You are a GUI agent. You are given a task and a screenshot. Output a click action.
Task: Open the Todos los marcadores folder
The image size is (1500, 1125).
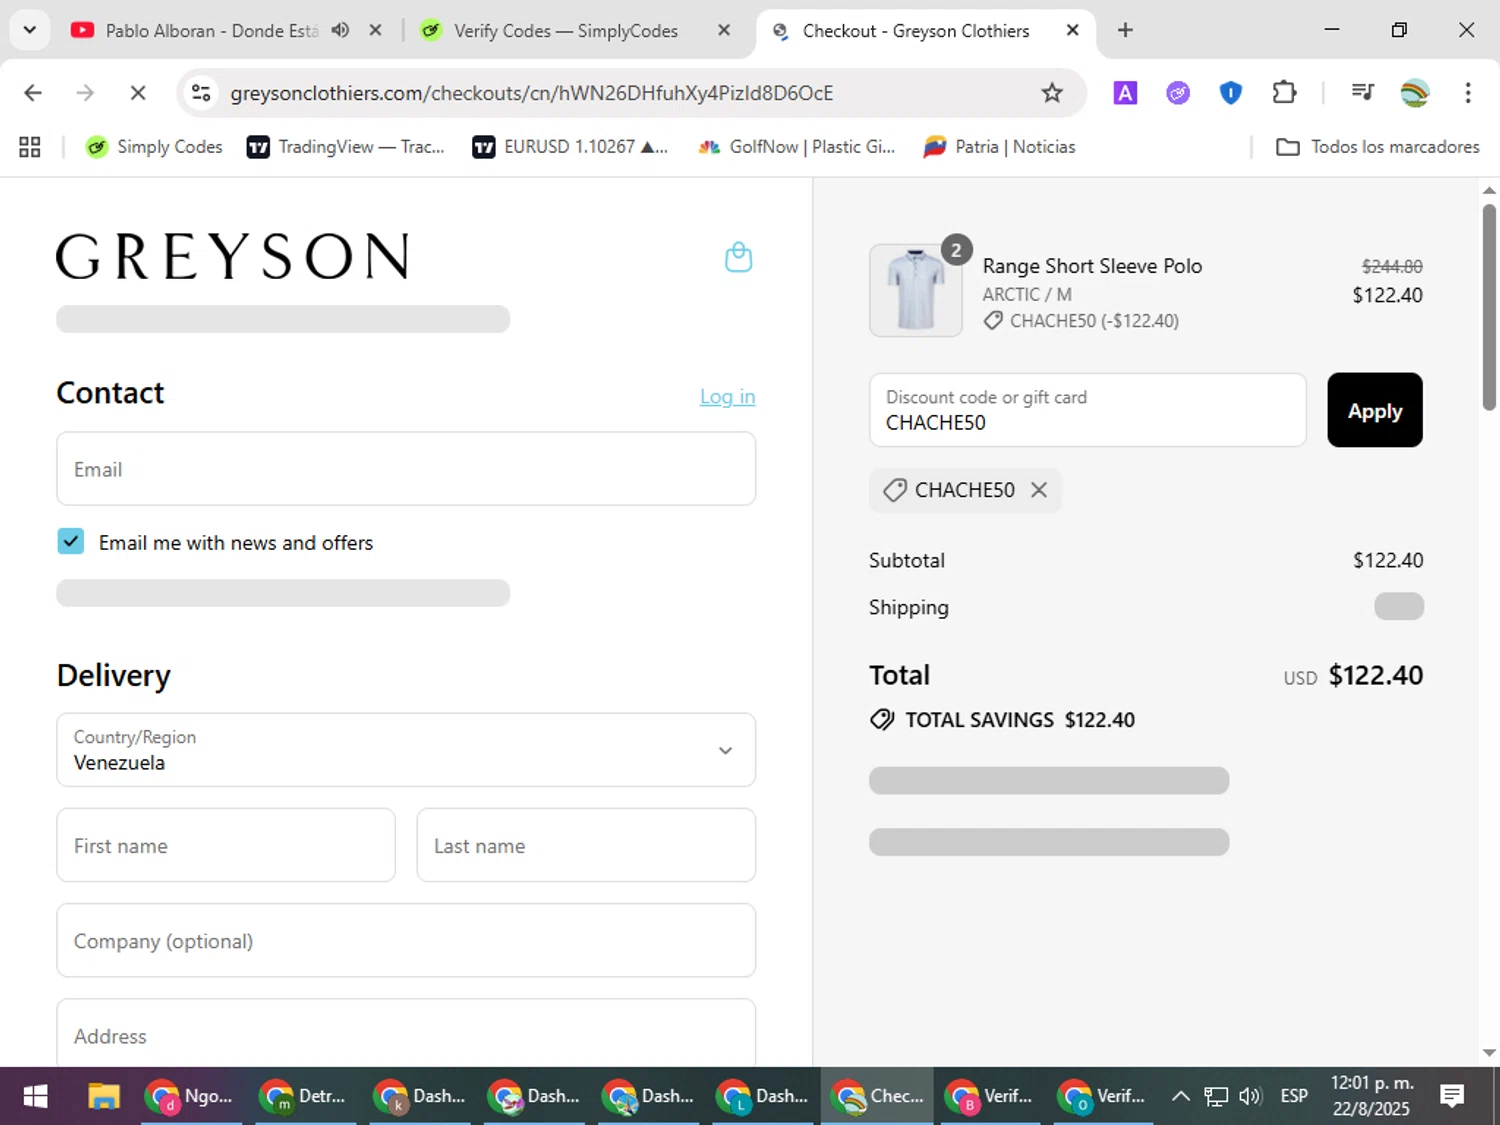coord(1378,147)
